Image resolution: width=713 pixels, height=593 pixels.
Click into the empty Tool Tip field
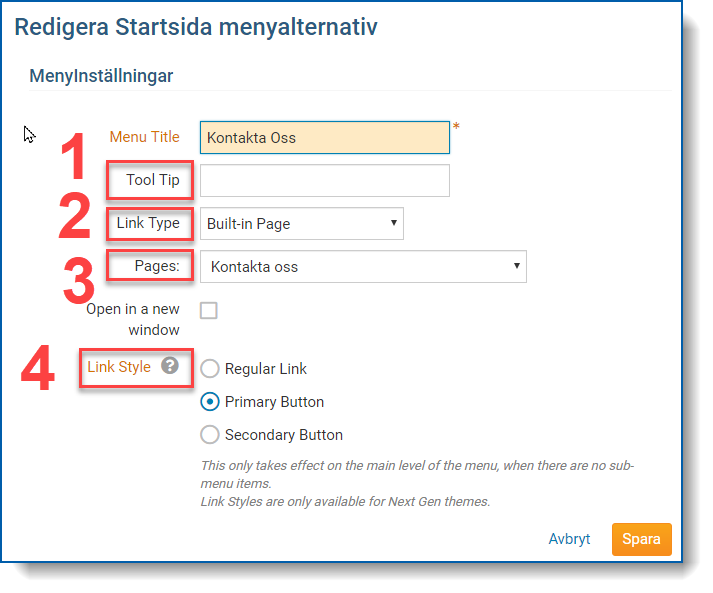(x=325, y=181)
